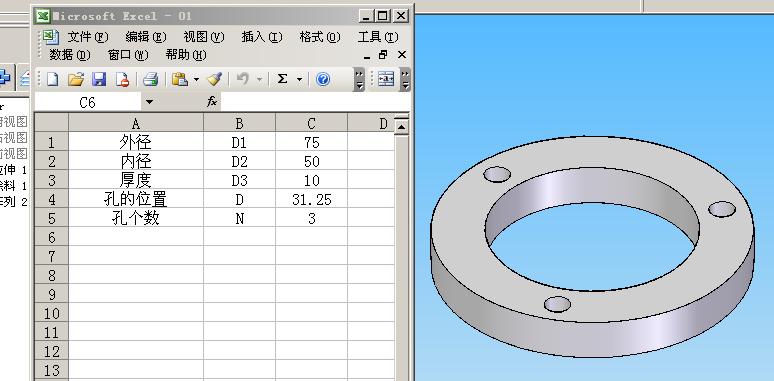Viewport: 774px width, 381px height.
Task: Open the 数据(D) menu
Action: pos(70,55)
